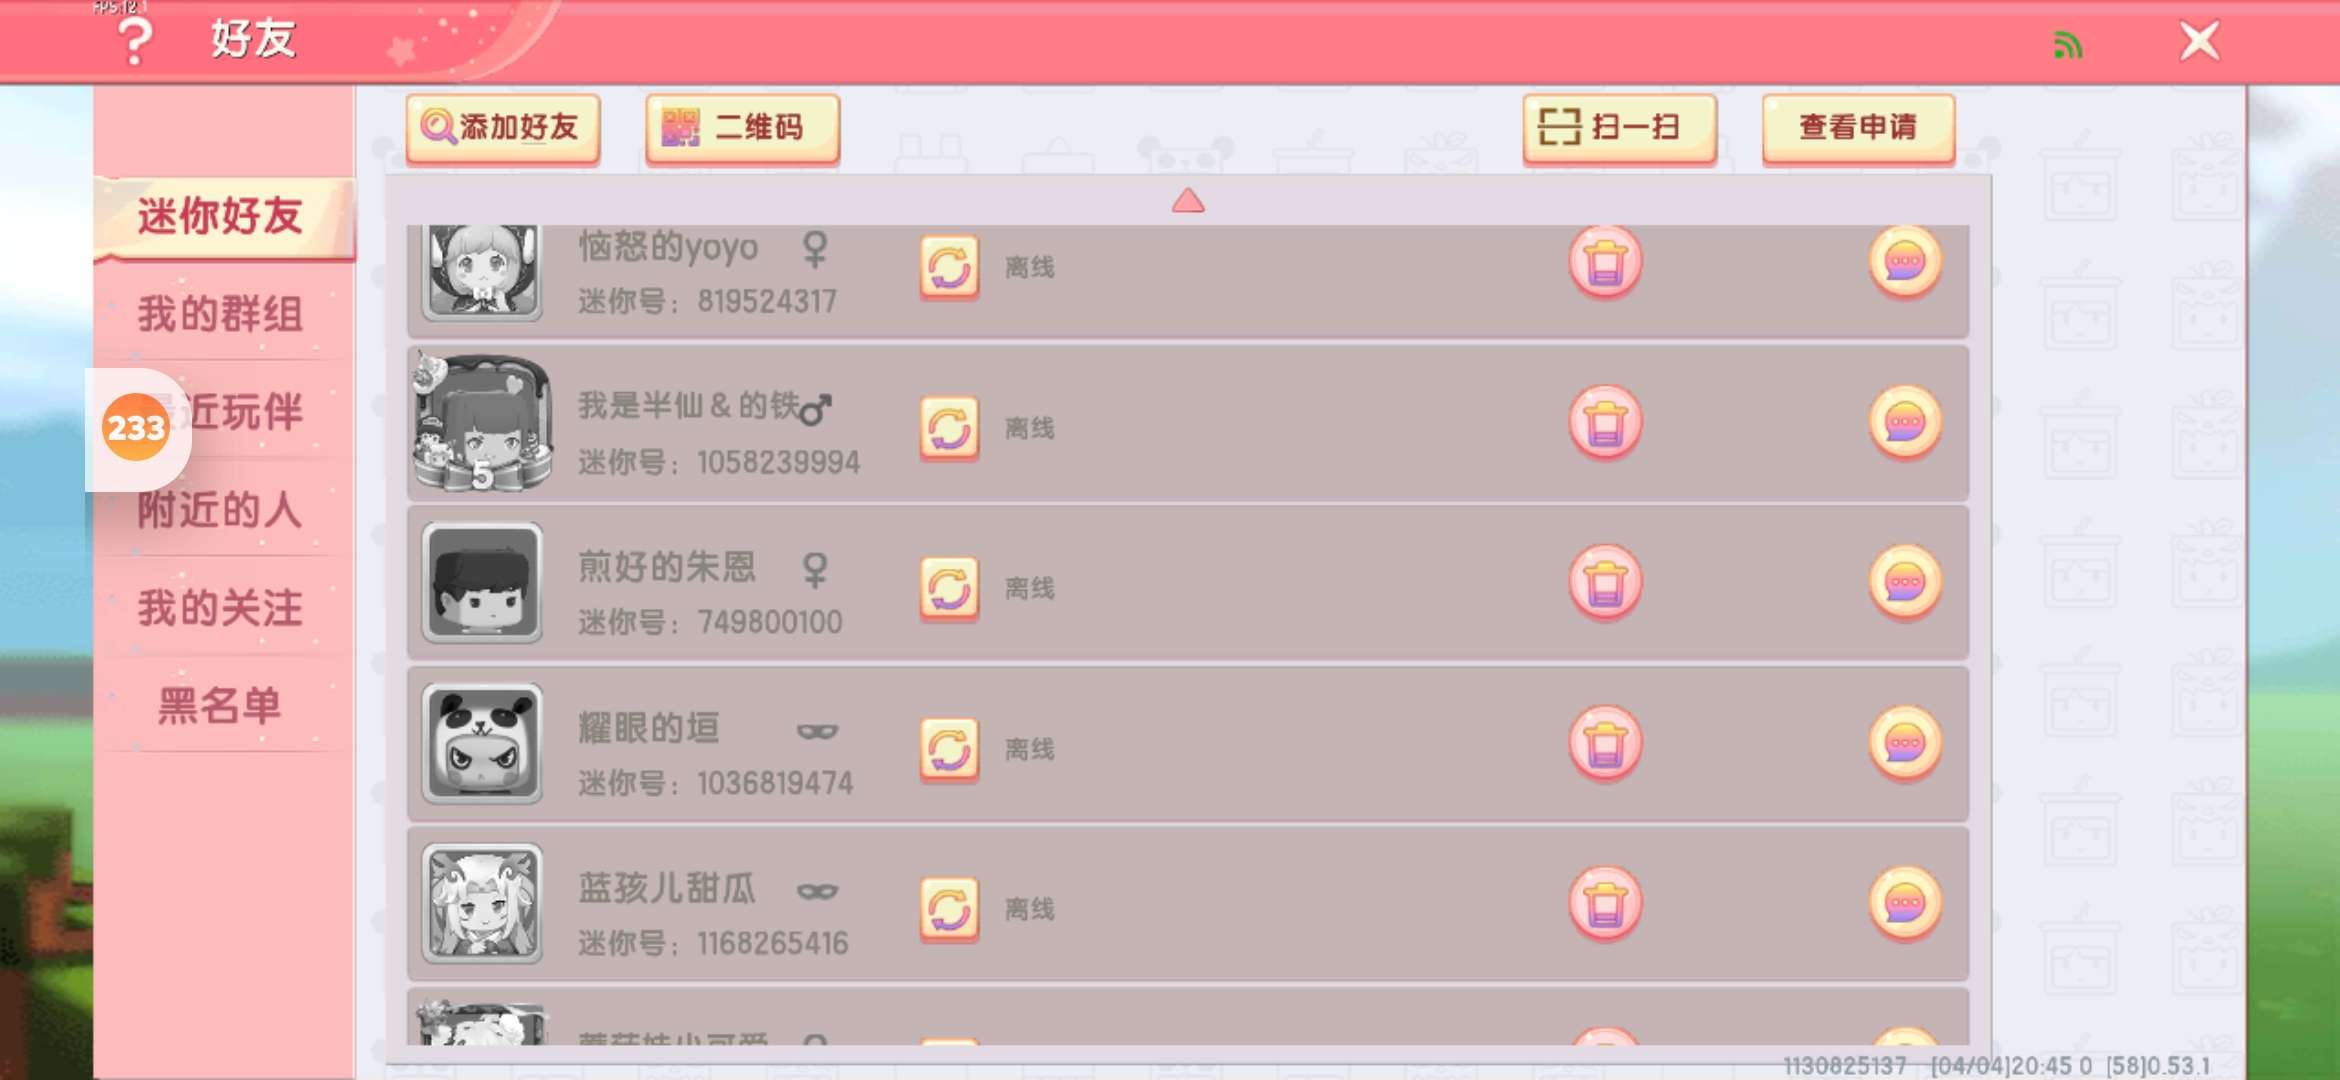Open the 黑名单 tab

[221, 706]
